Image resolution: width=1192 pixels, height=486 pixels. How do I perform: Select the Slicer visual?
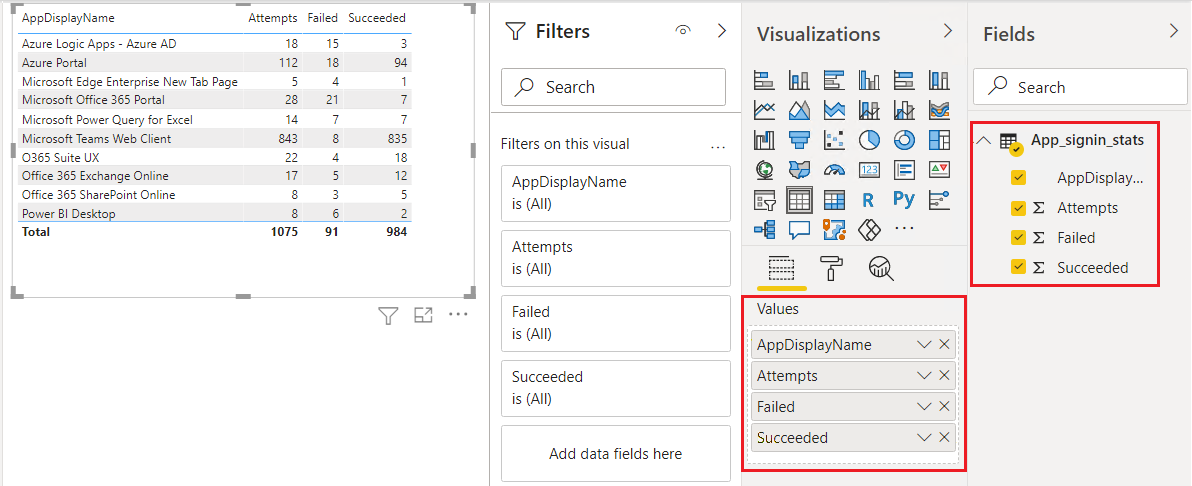coord(764,199)
